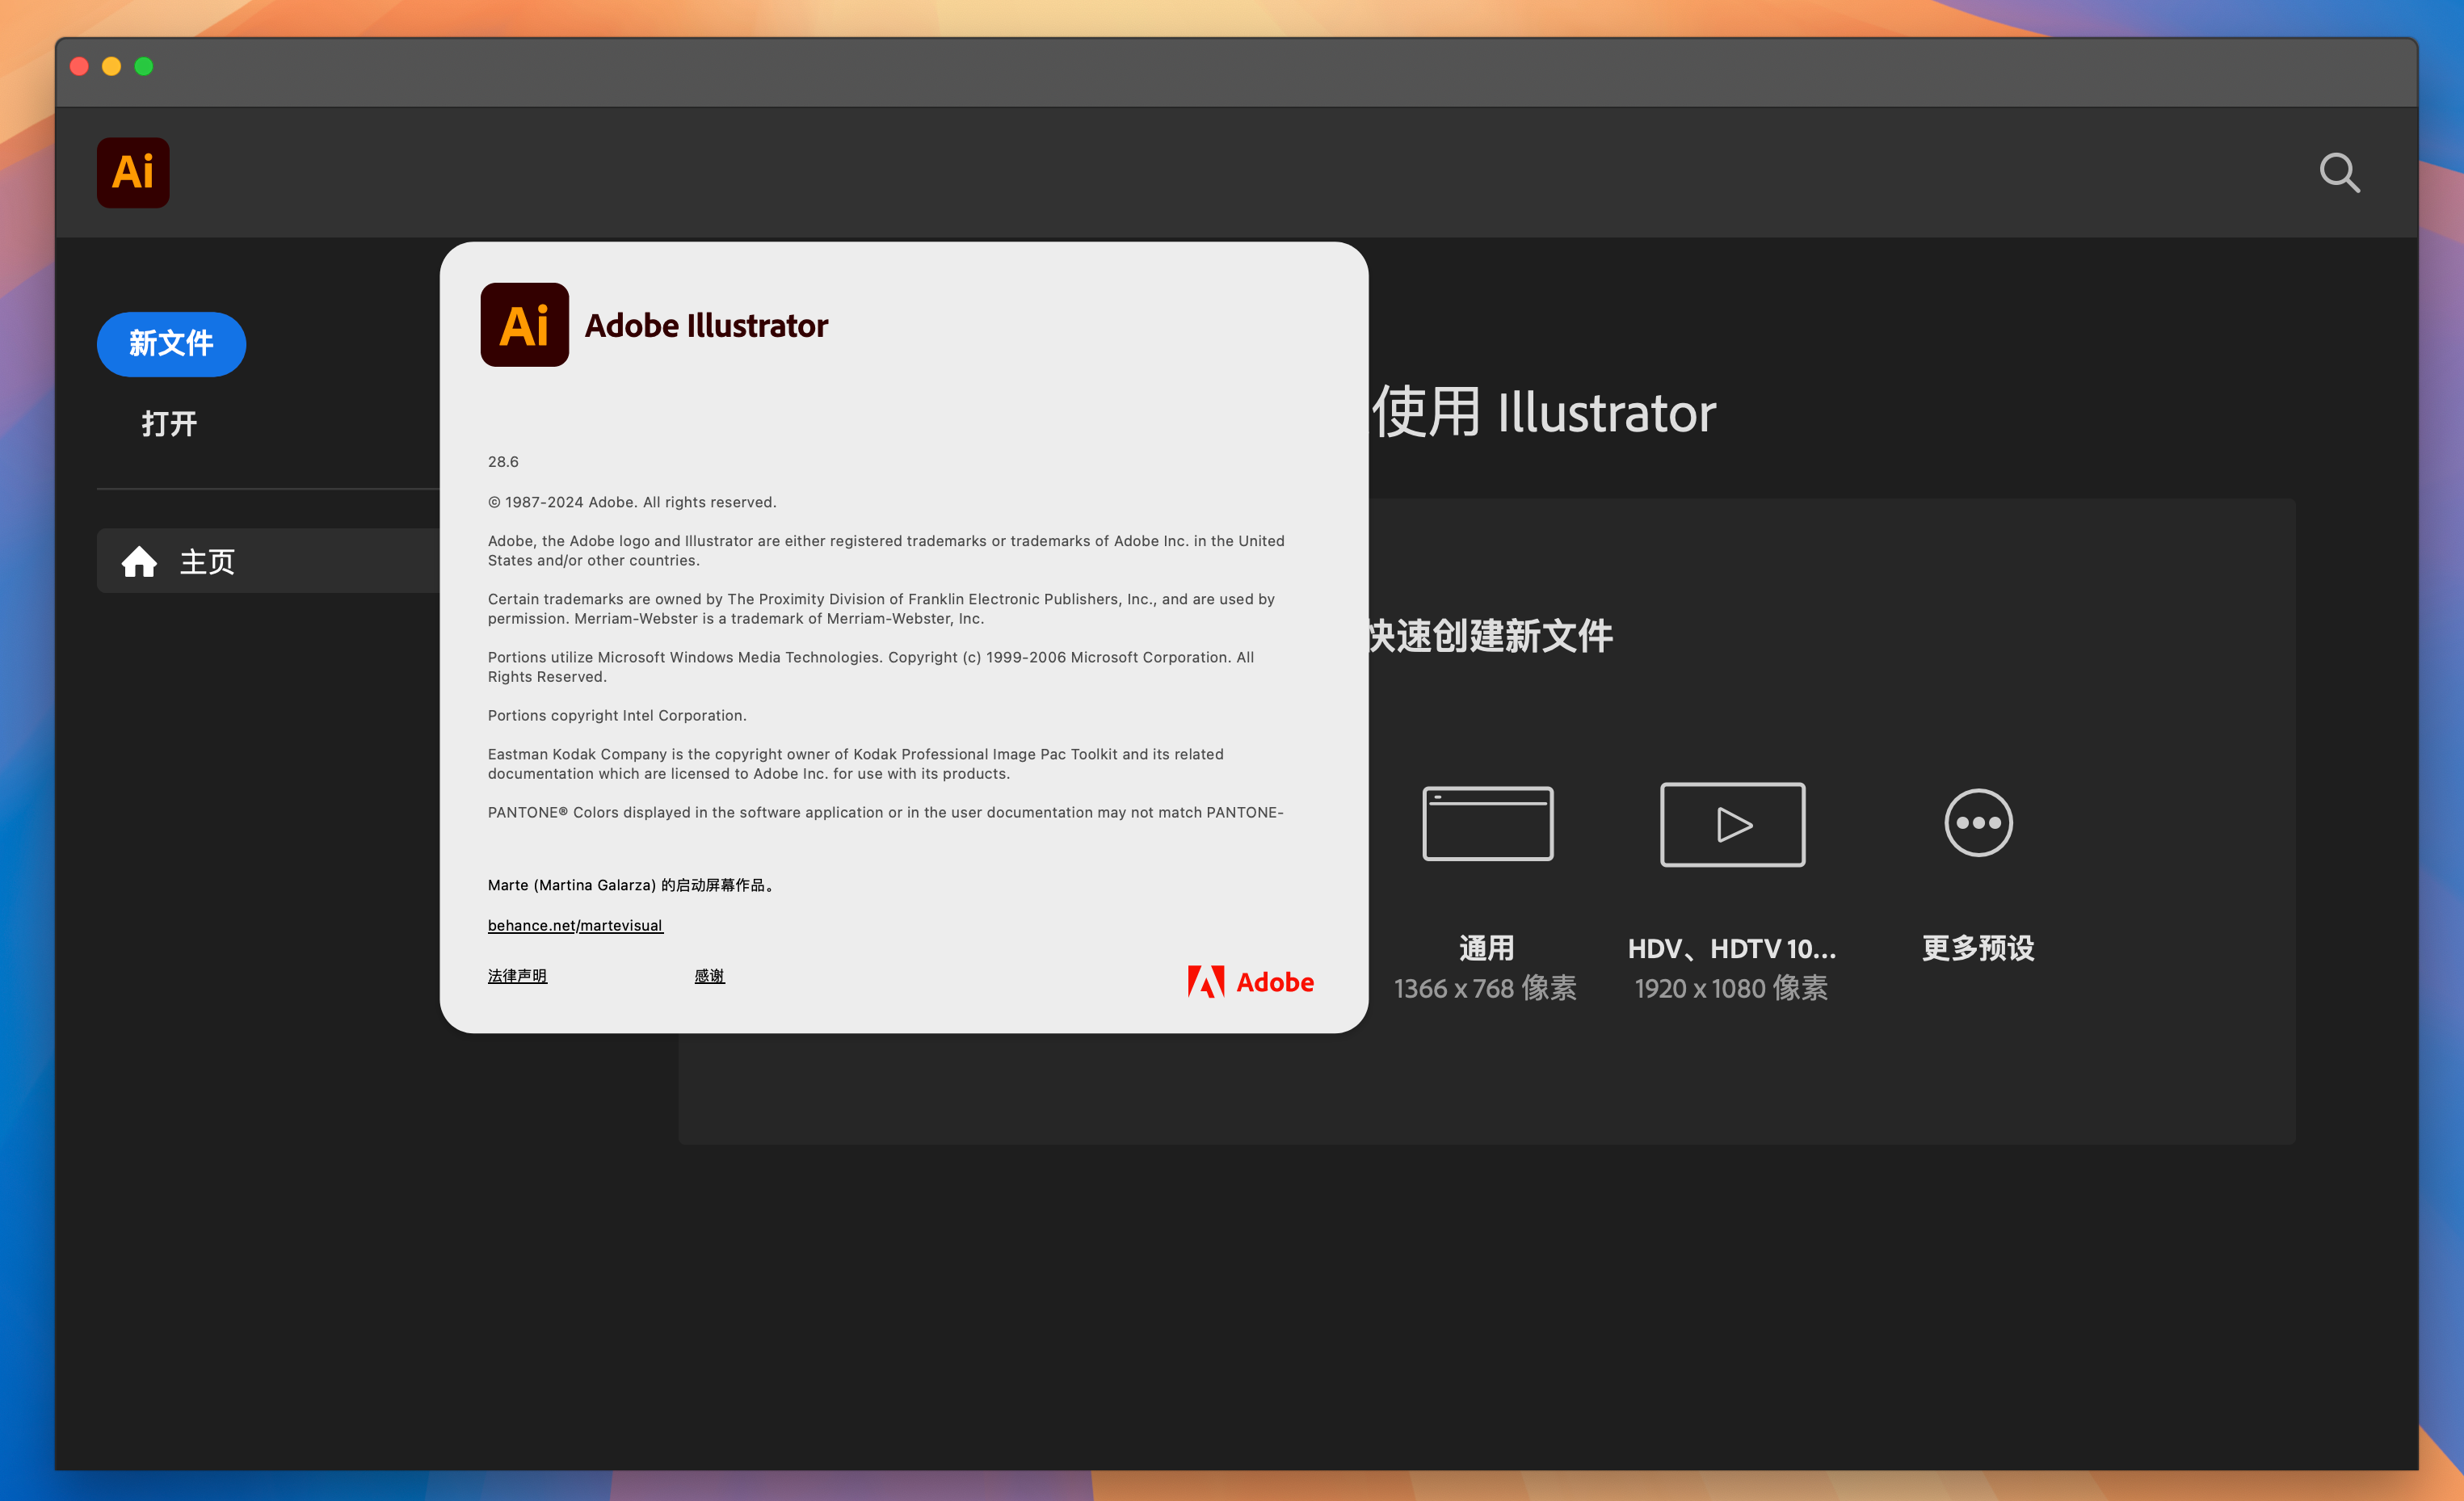Click the "快速创建新文件" heading
The height and width of the screenshot is (1501, 2464).
(x=1490, y=635)
